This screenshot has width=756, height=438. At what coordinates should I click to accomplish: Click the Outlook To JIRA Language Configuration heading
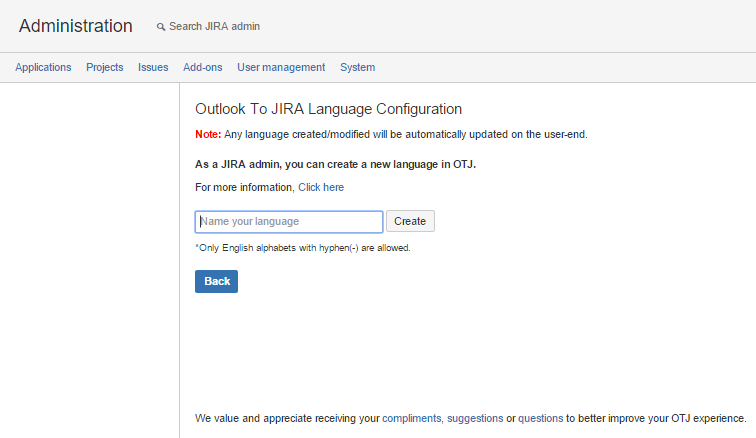[328, 109]
